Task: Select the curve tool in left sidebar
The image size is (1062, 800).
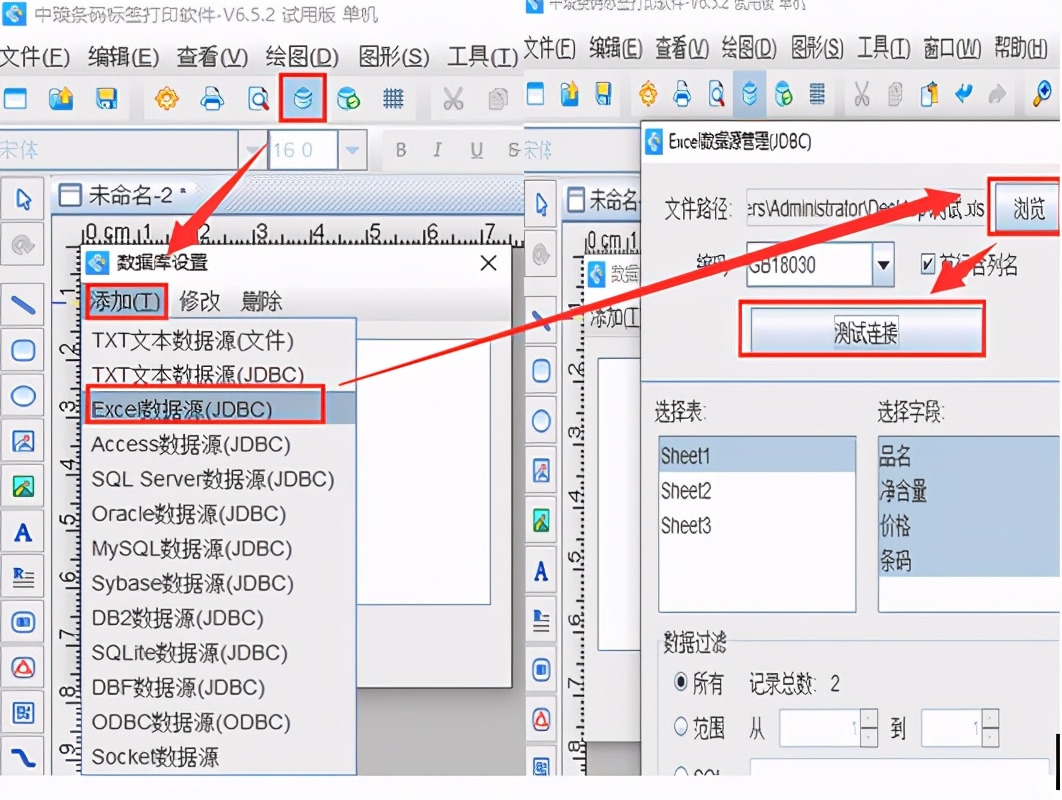Action: 23,757
